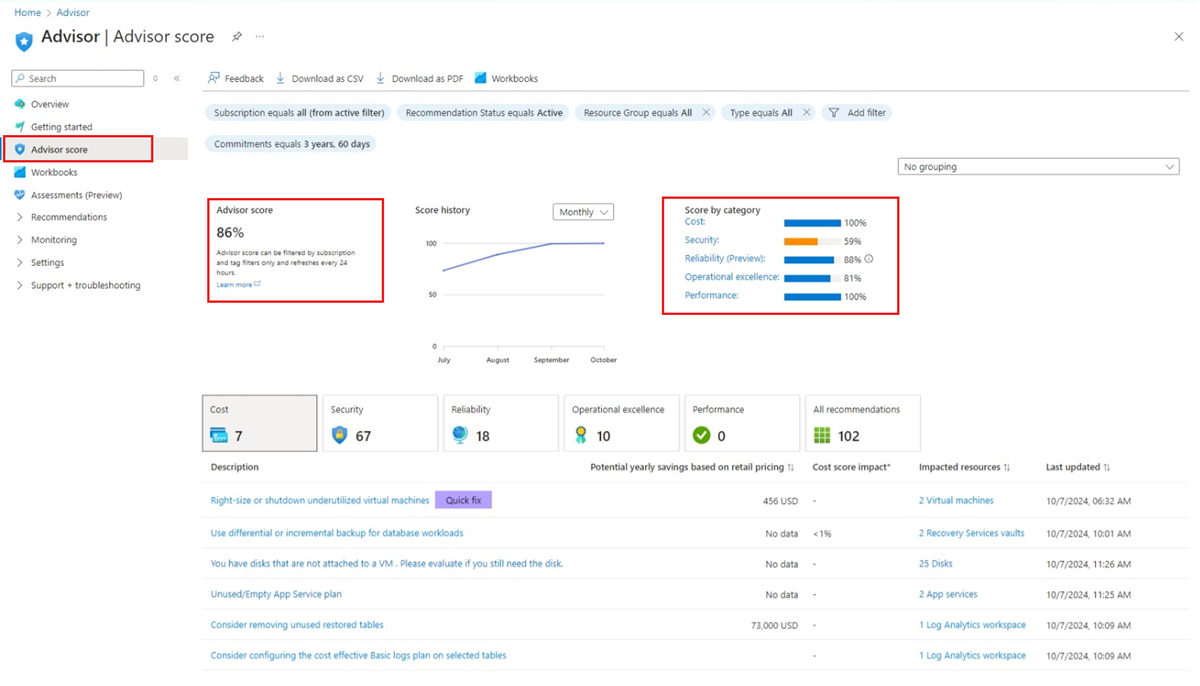Click the Getting started sidebar icon
The image size is (1200, 686).
[x=21, y=126]
